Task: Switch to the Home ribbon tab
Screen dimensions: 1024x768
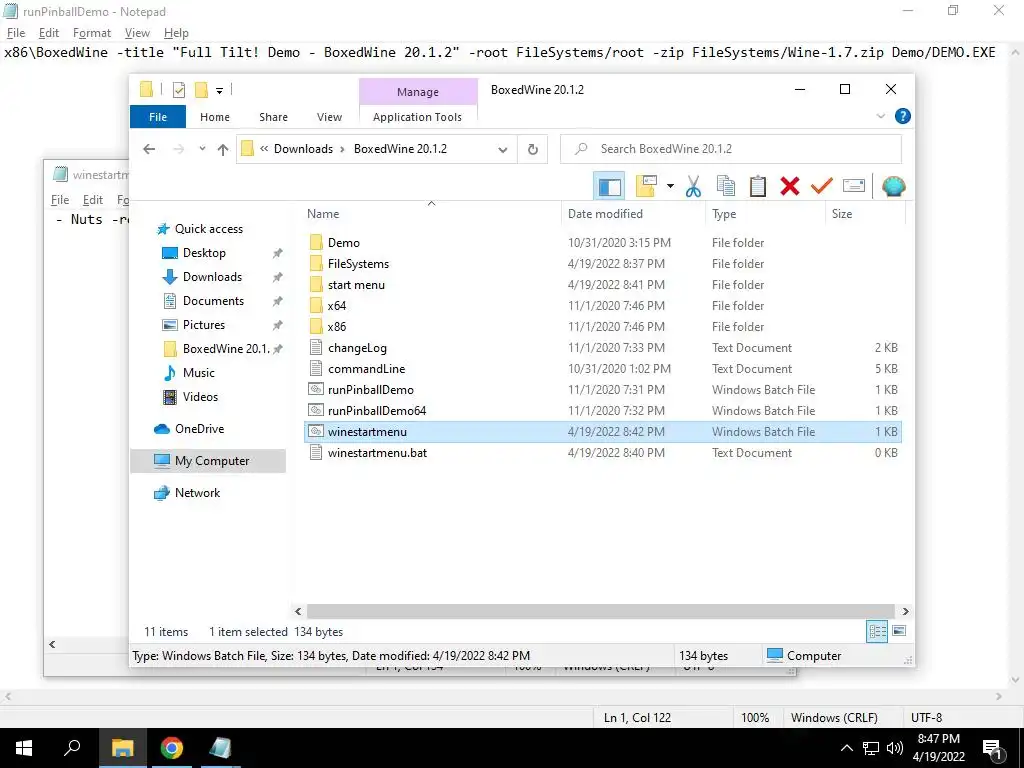Action: (x=215, y=117)
